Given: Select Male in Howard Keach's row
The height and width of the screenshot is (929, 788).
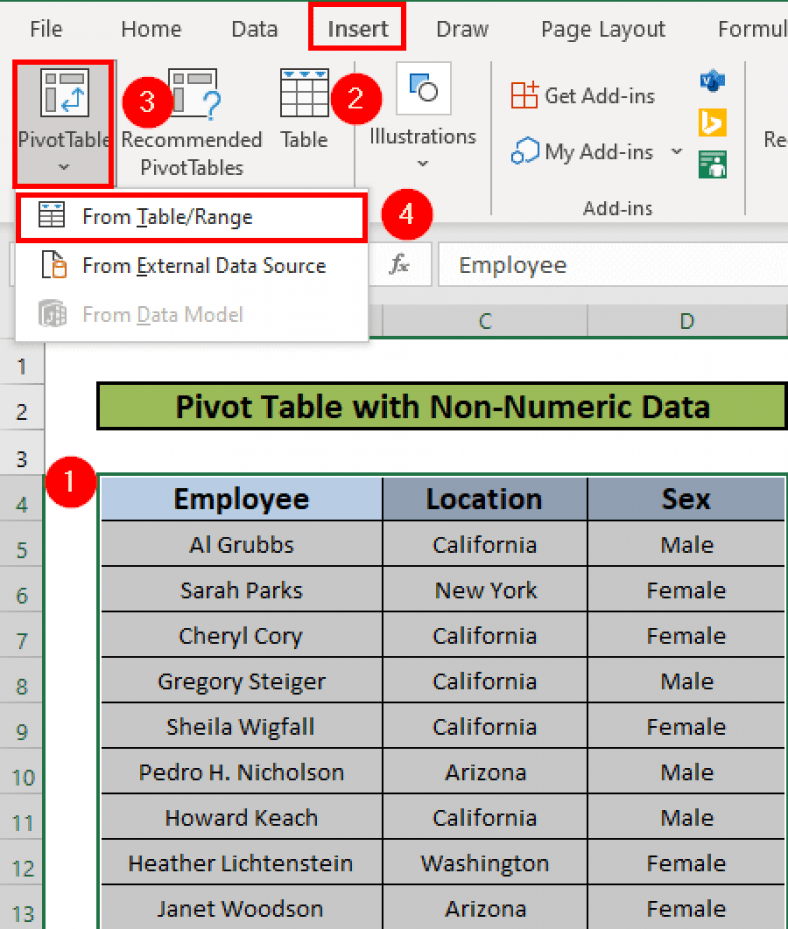Looking at the screenshot, I should 687,818.
